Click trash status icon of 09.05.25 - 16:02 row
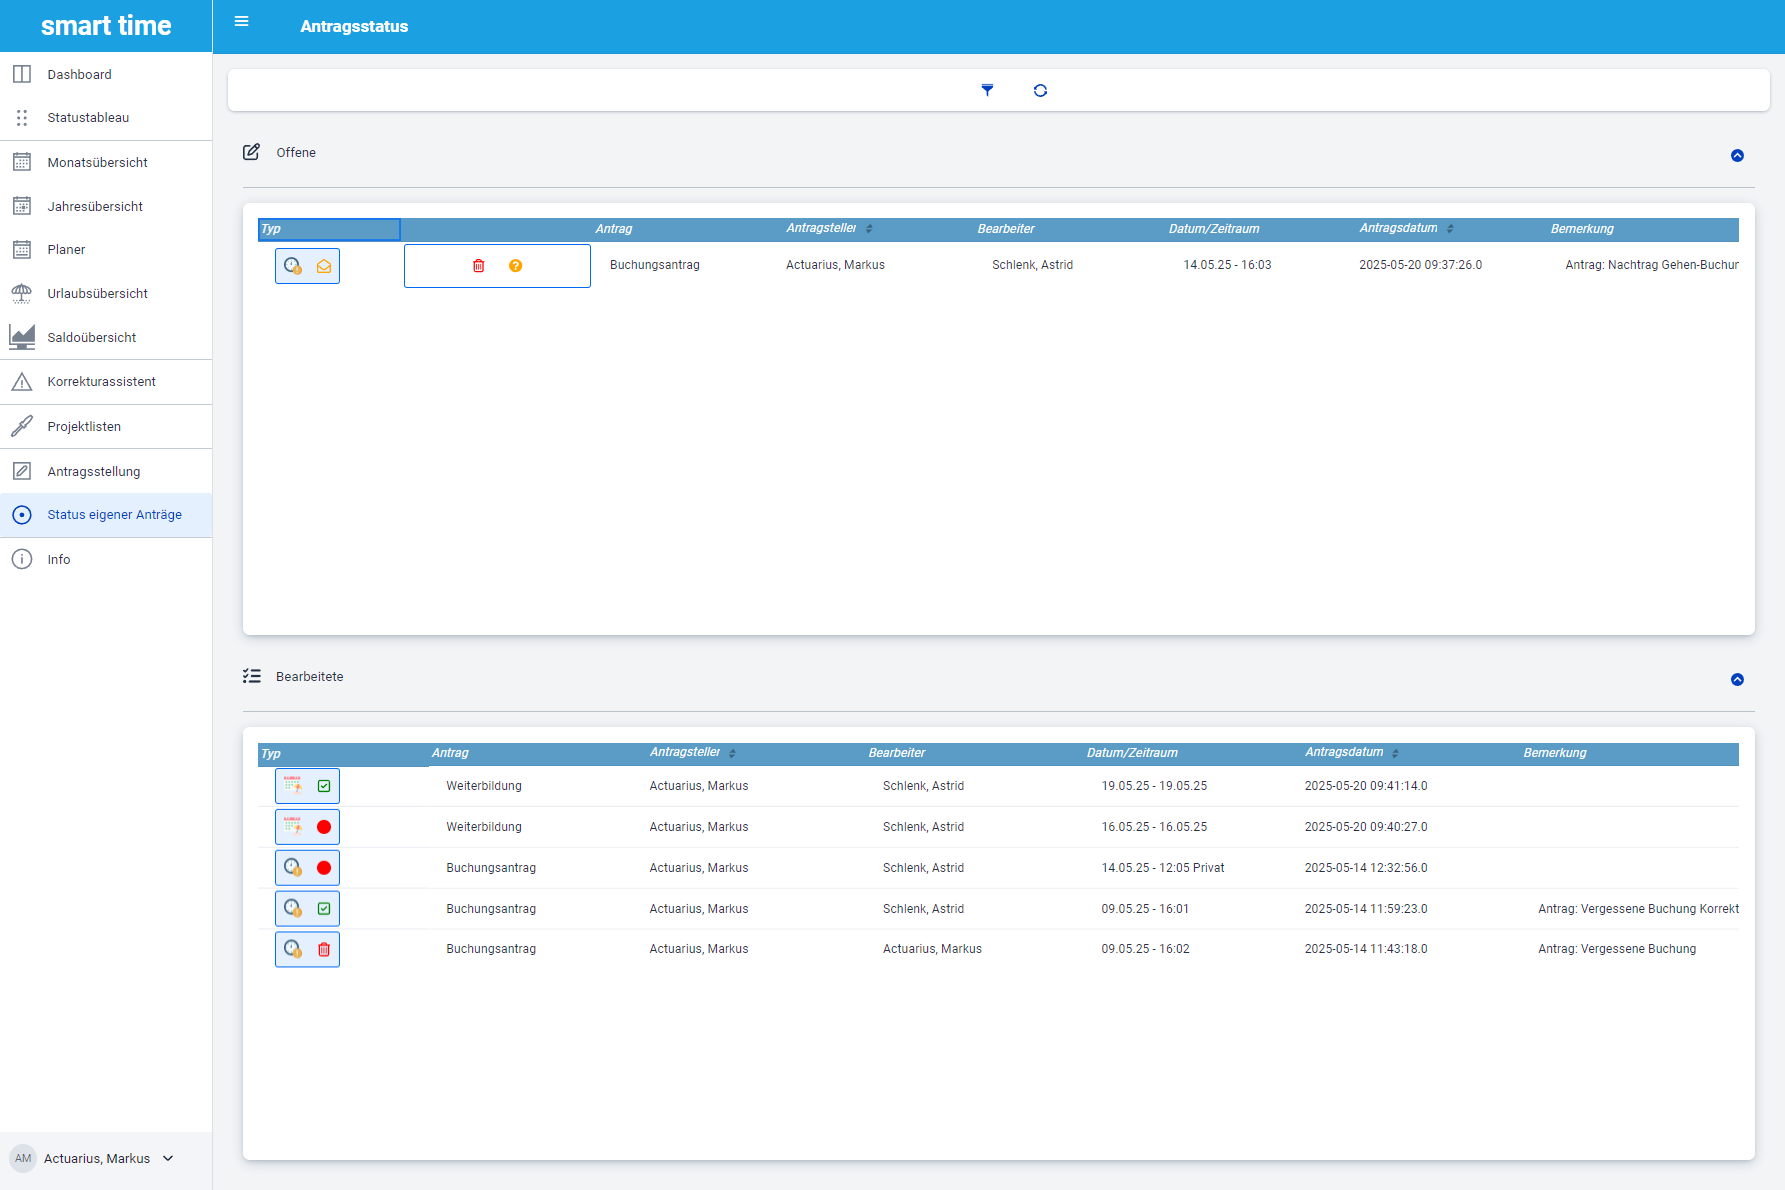 pos(324,949)
